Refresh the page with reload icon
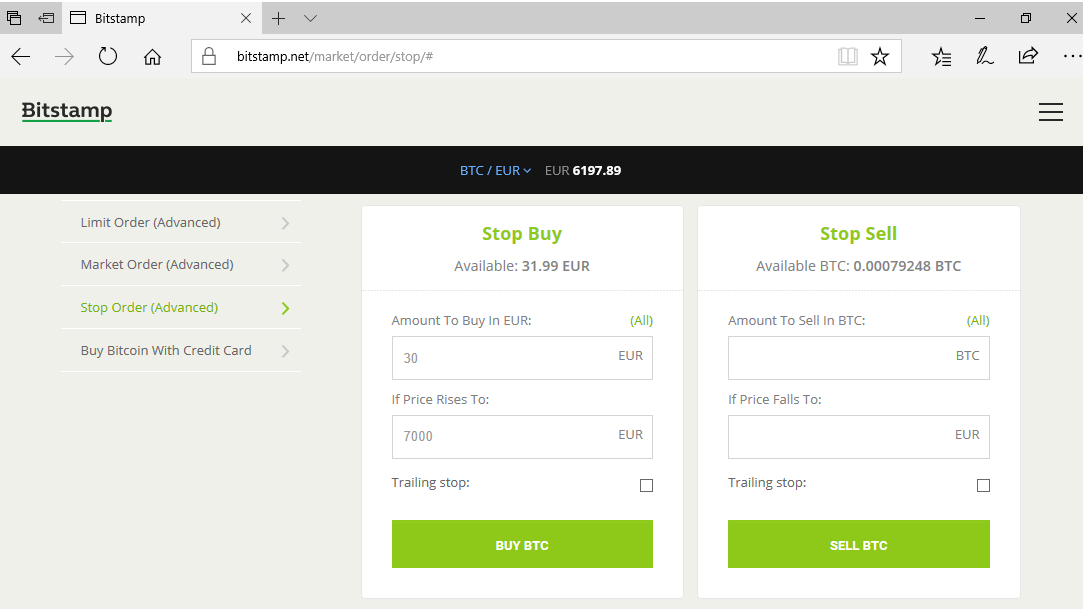This screenshot has height=609, width=1083. 108,56
